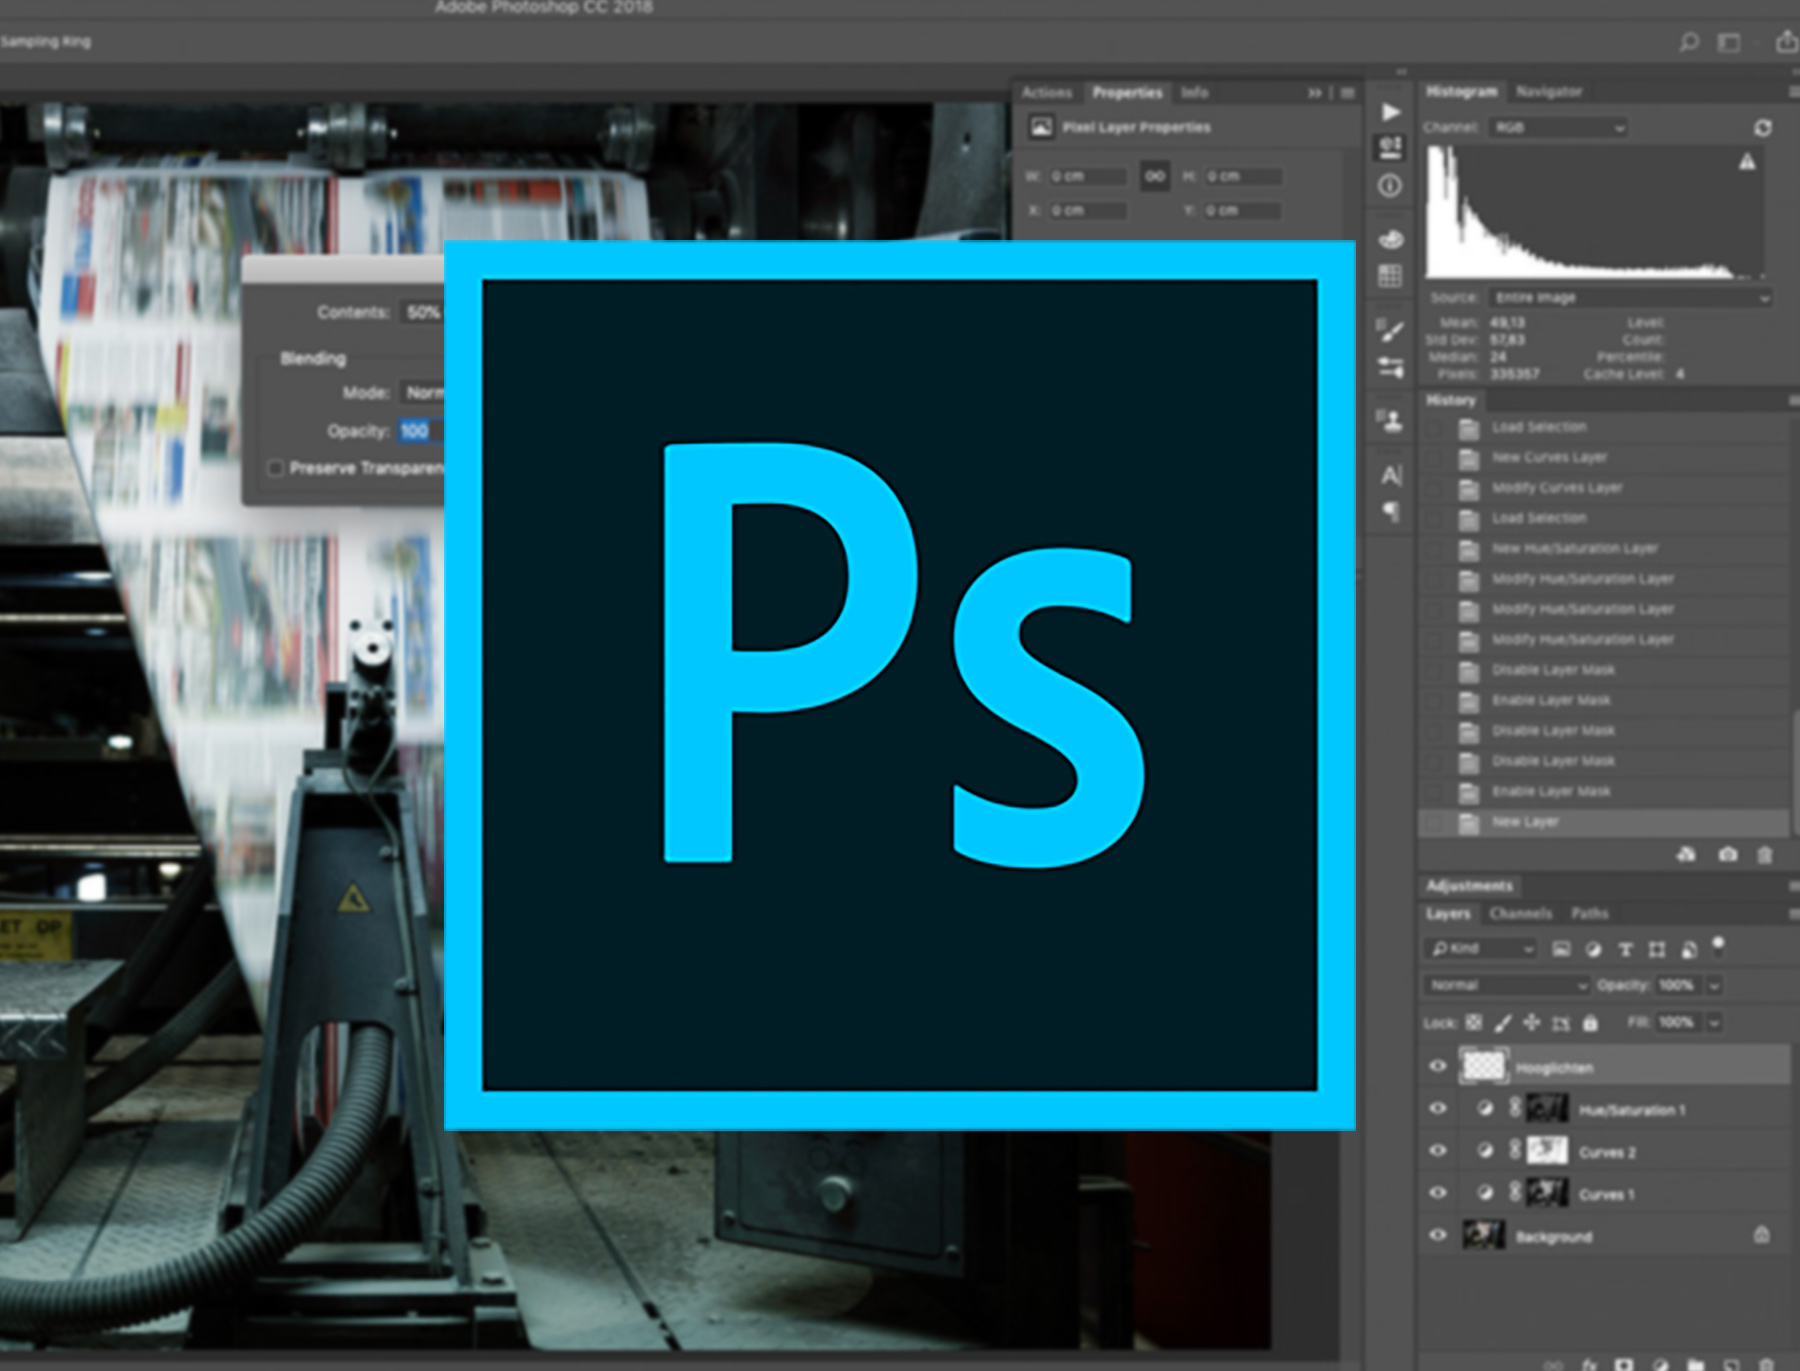Viewport: 1800px width, 1371px height.
Task: Click layer Opacity 100% field
Action: pyautogui.click(x=1679, y=986)
